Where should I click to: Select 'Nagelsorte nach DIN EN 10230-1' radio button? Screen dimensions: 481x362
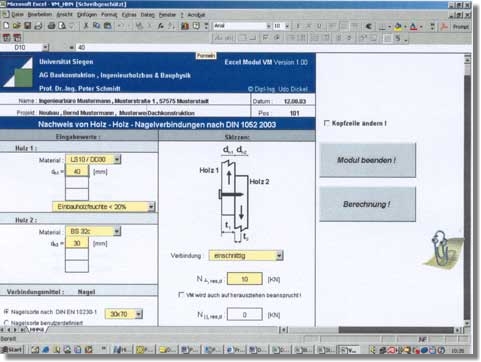point(6,312)
